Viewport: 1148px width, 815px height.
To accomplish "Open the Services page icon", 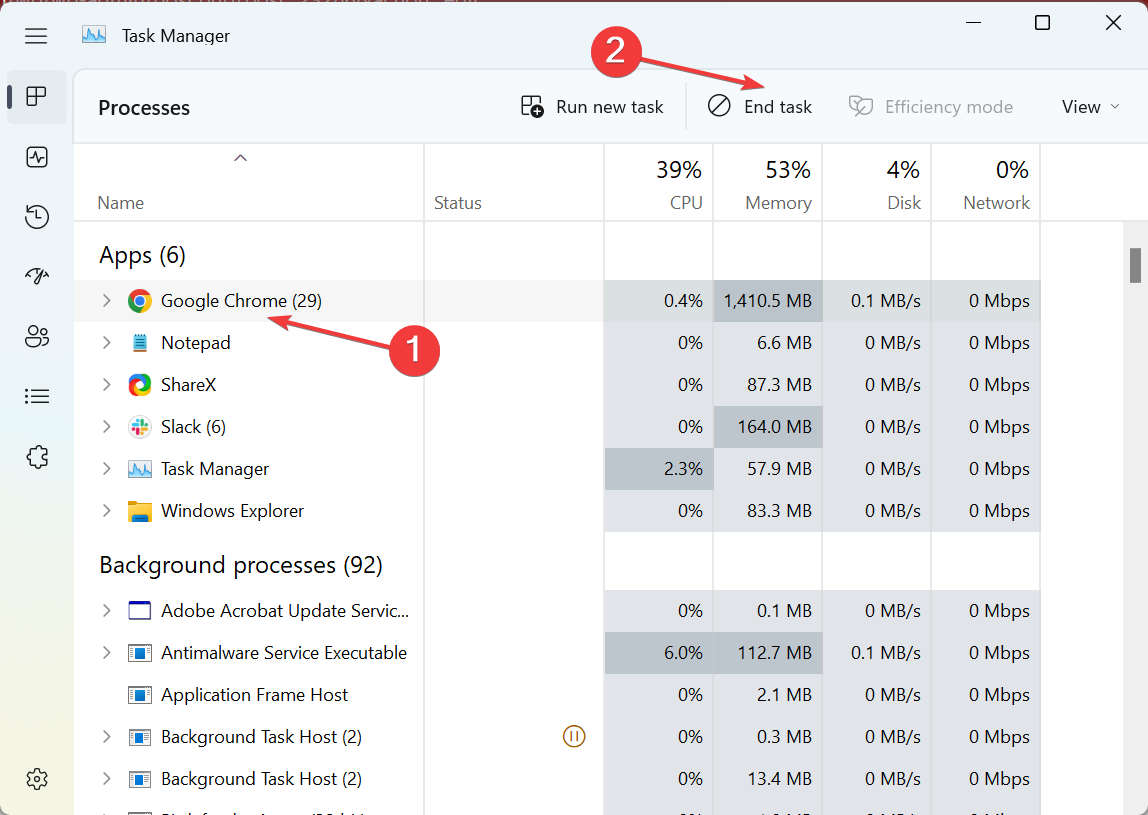I will (37, 457).
